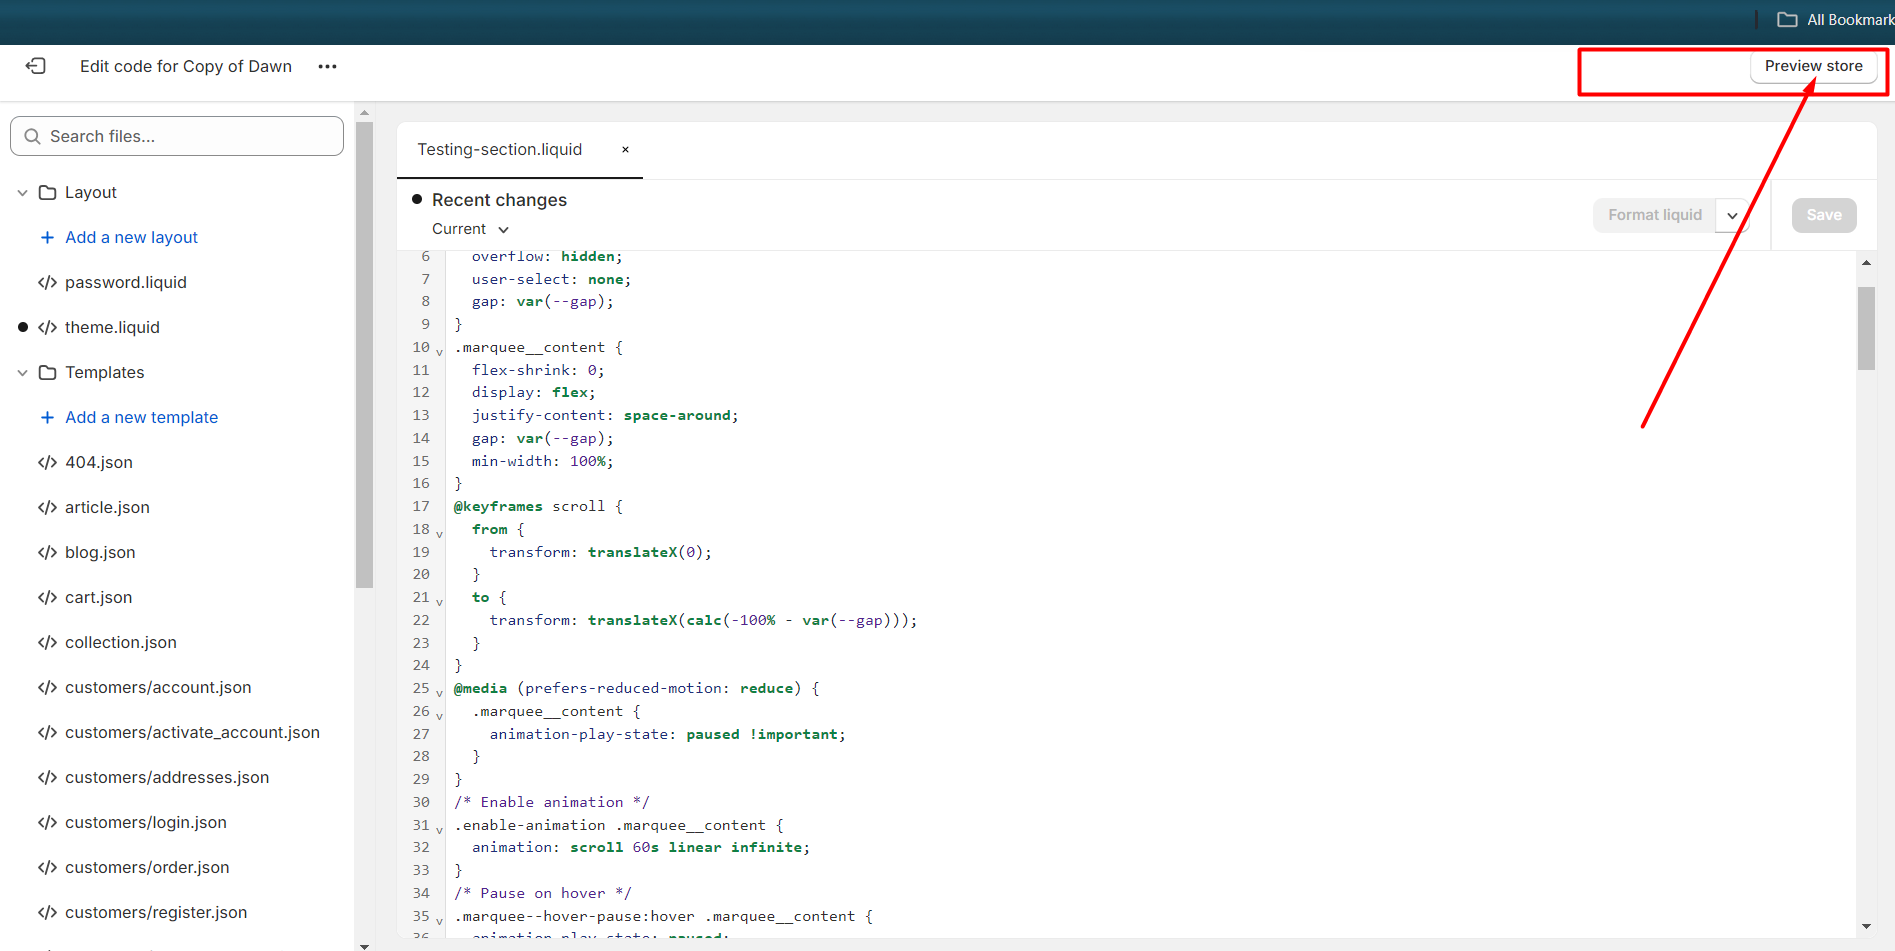Fold the nested block at line 26
Viewport: 1895px width, 951px height.
439,715
